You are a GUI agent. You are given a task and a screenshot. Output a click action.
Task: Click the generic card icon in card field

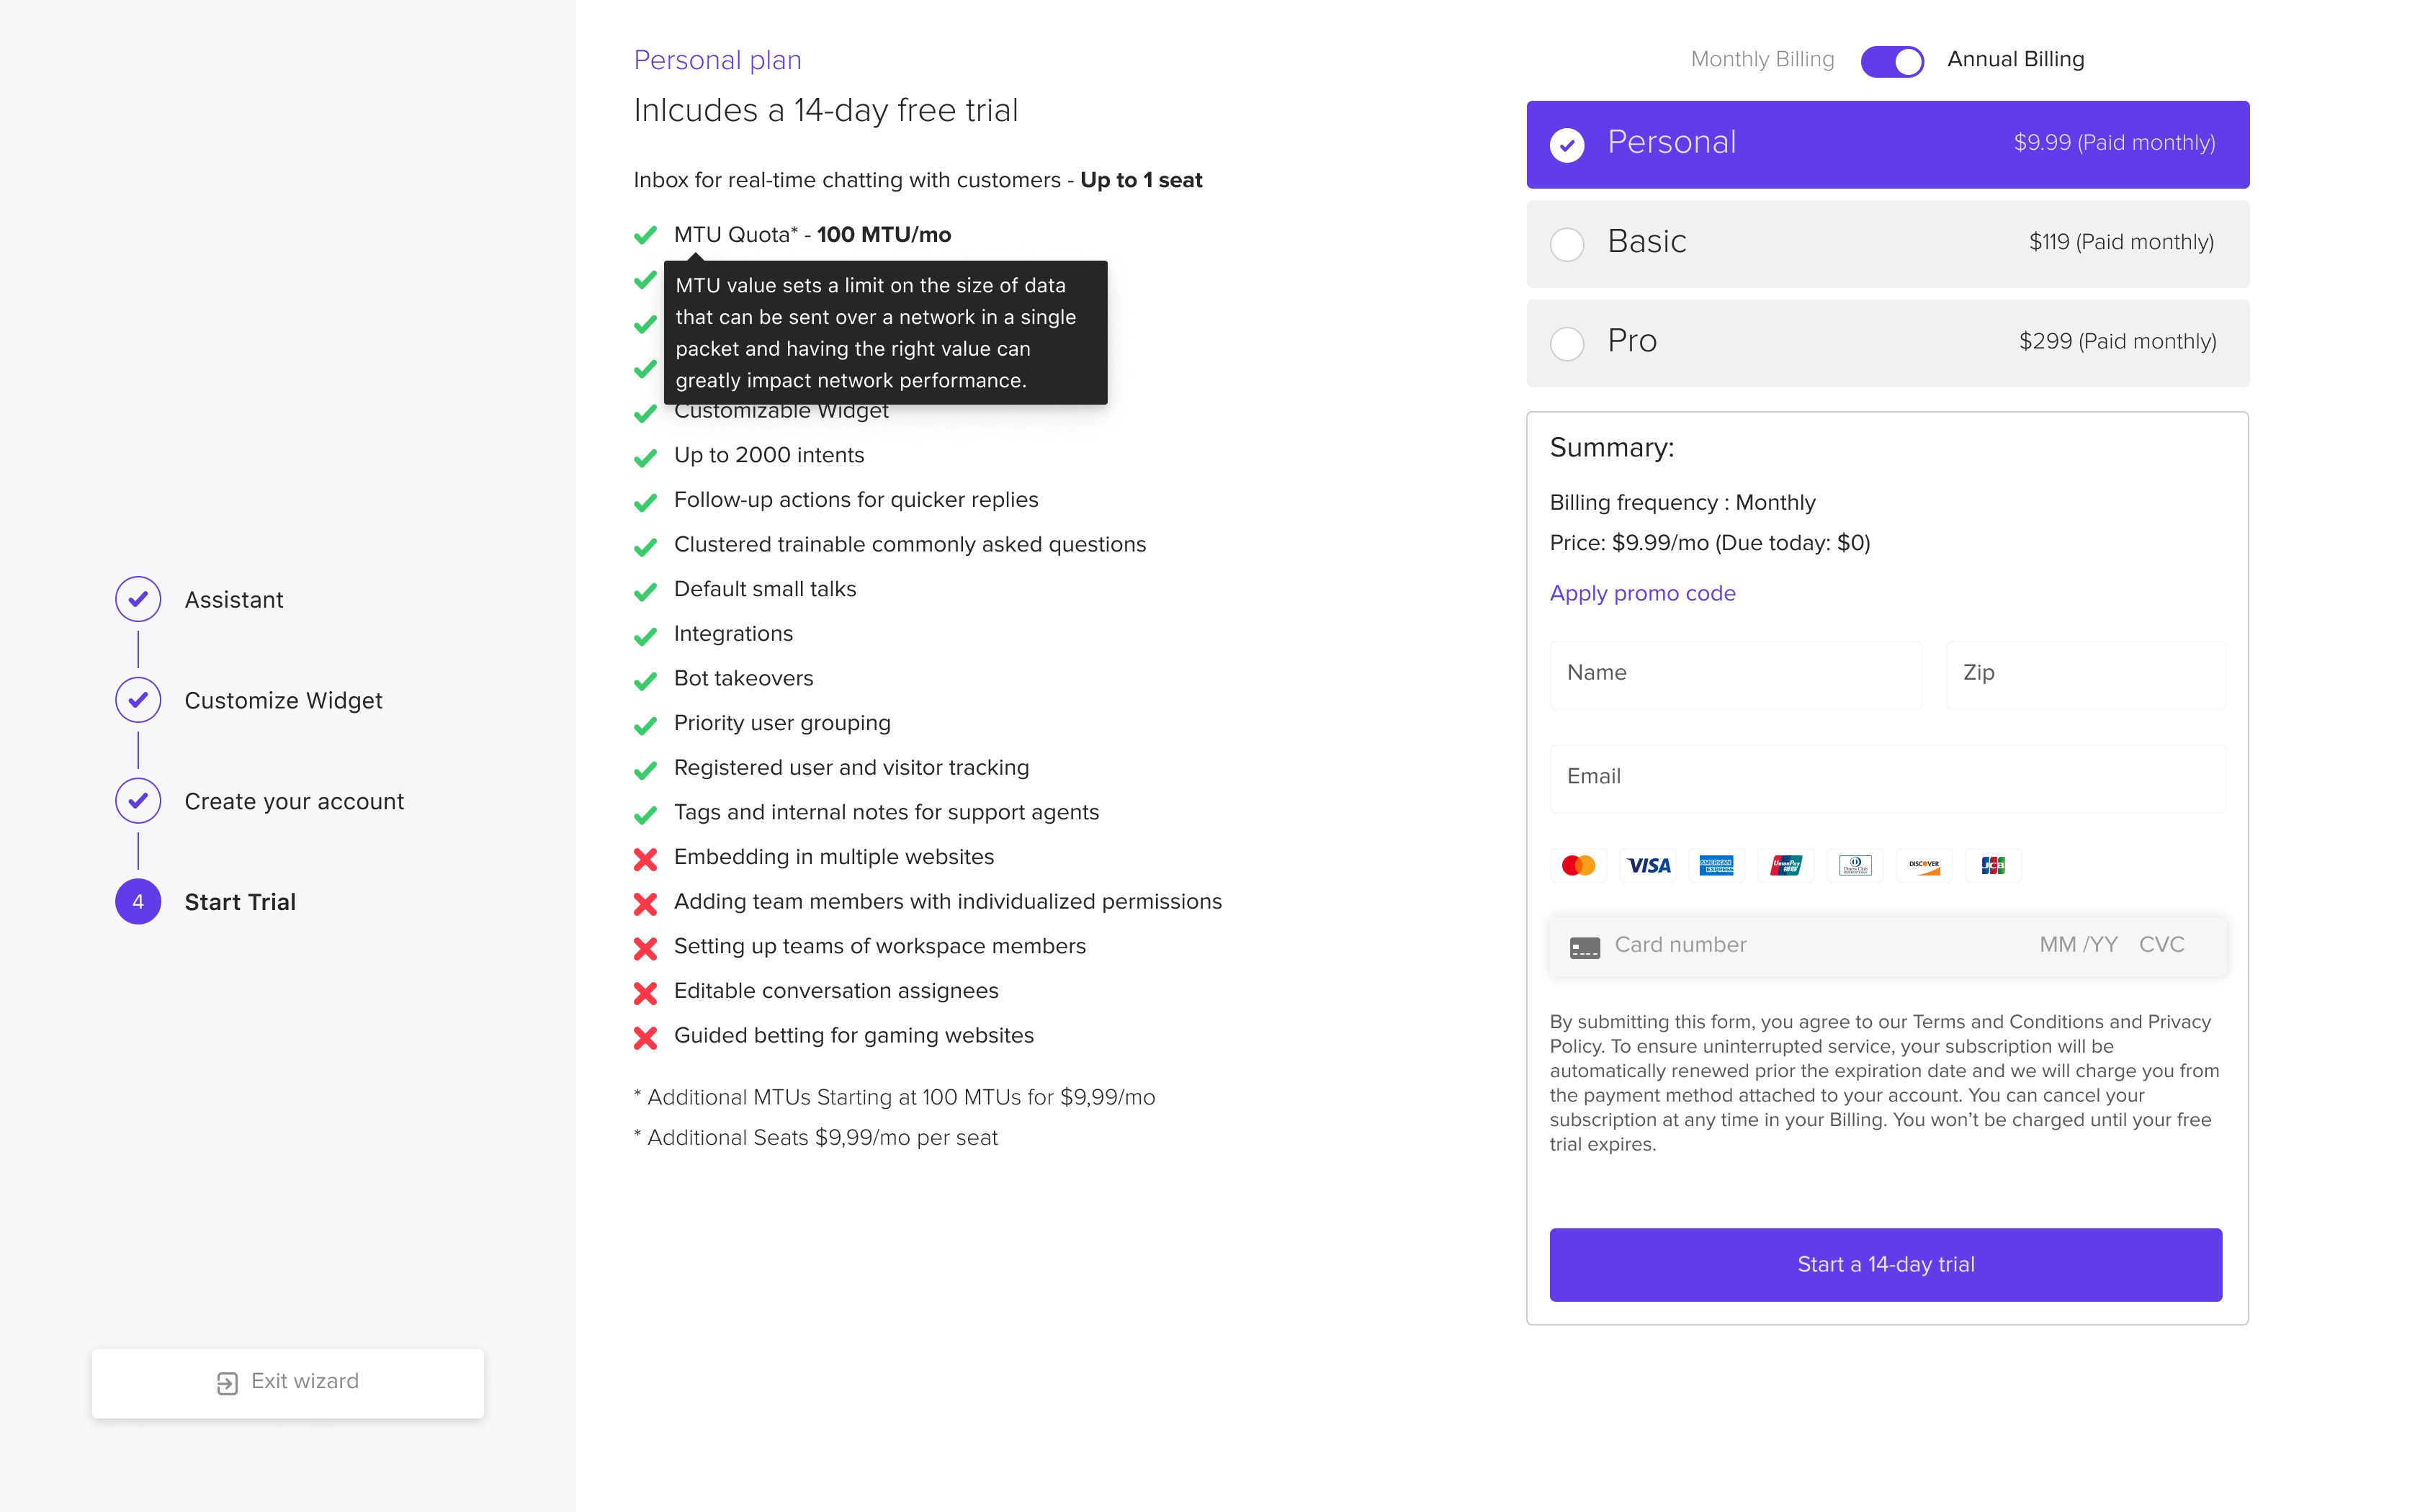point(1584,948)
